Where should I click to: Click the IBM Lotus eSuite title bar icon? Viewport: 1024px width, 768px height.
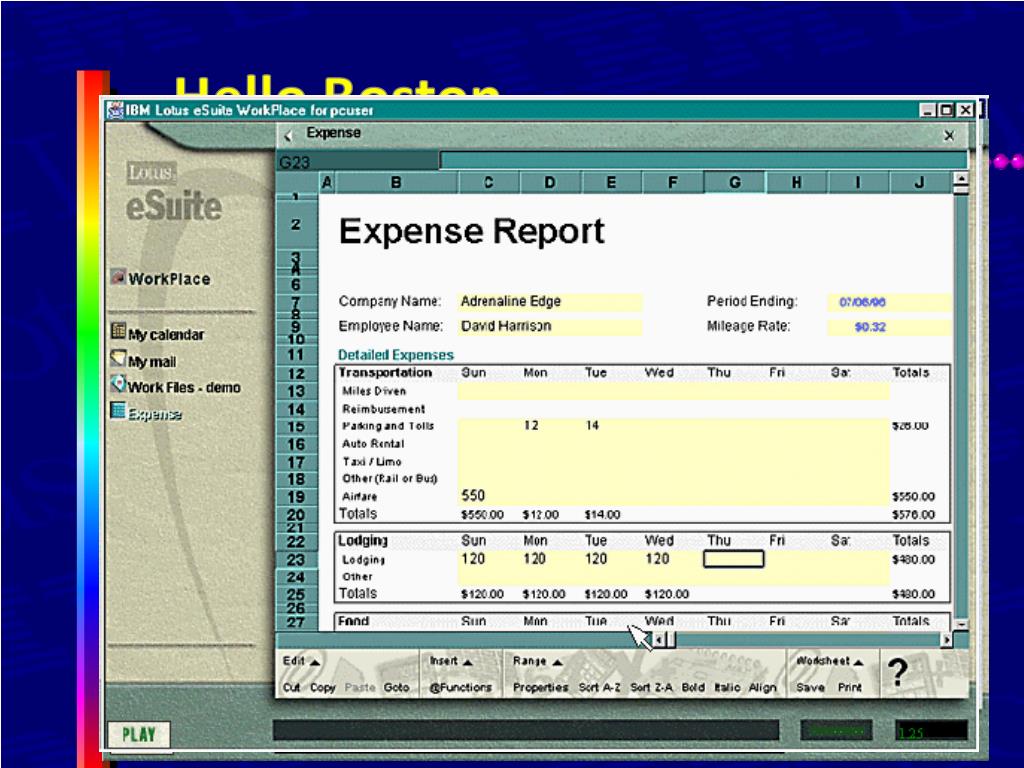point(115,110)
